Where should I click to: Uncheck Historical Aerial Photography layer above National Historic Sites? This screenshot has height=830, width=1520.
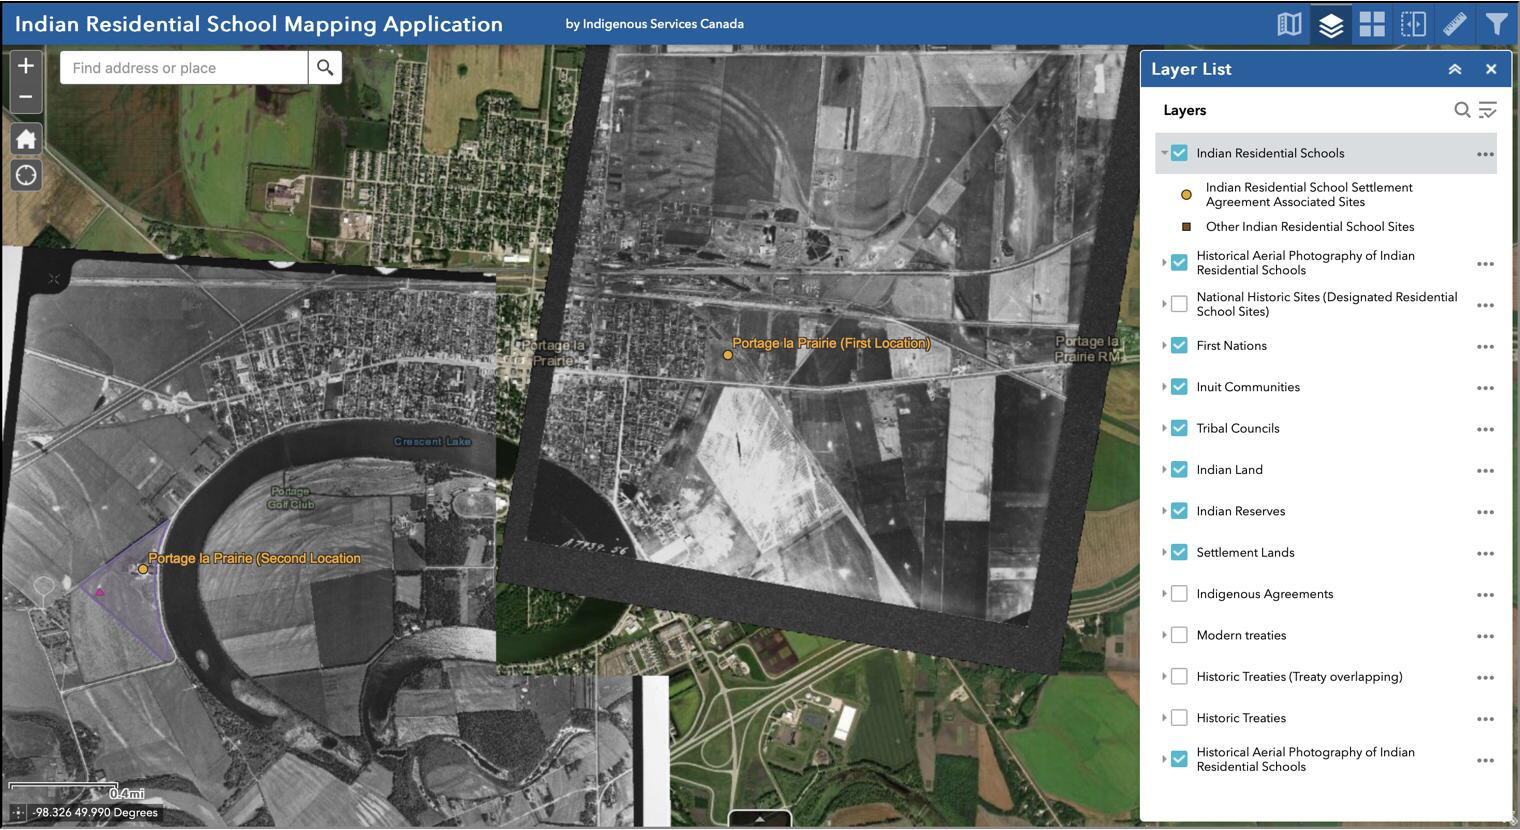point(1179,262)
